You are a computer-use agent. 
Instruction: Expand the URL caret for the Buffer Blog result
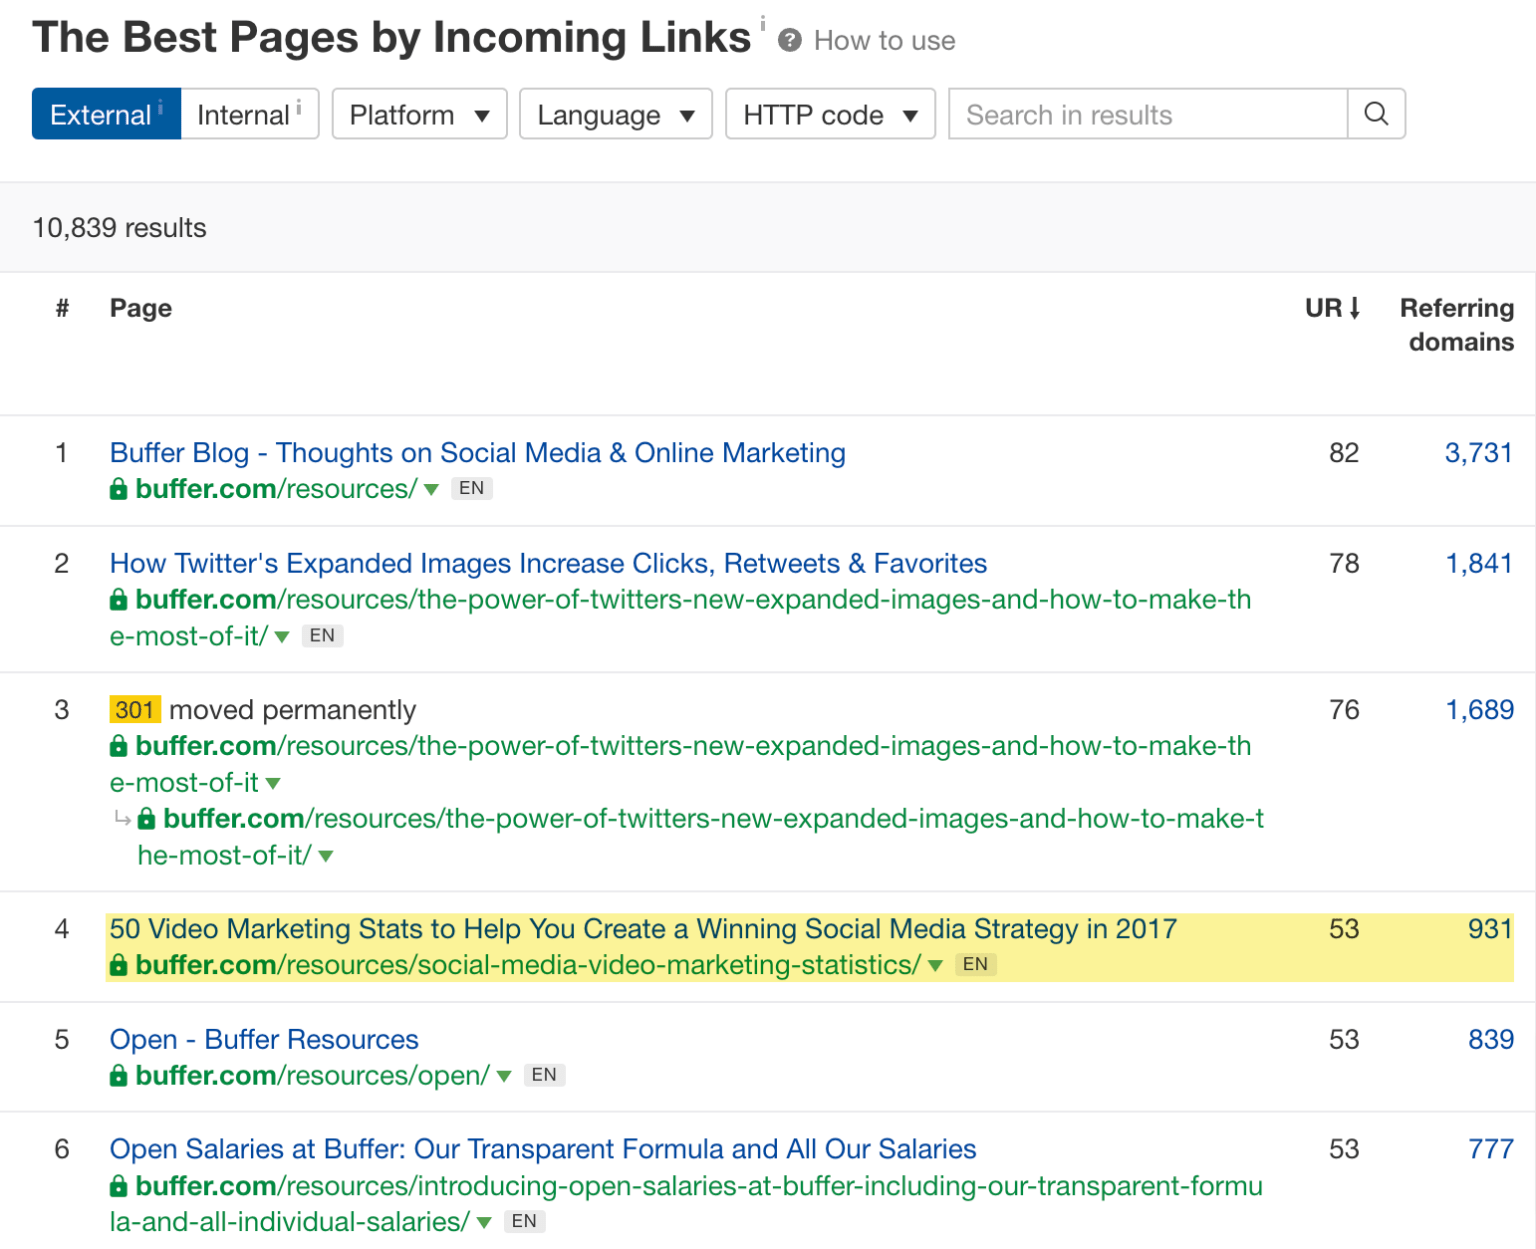(431, 490)
